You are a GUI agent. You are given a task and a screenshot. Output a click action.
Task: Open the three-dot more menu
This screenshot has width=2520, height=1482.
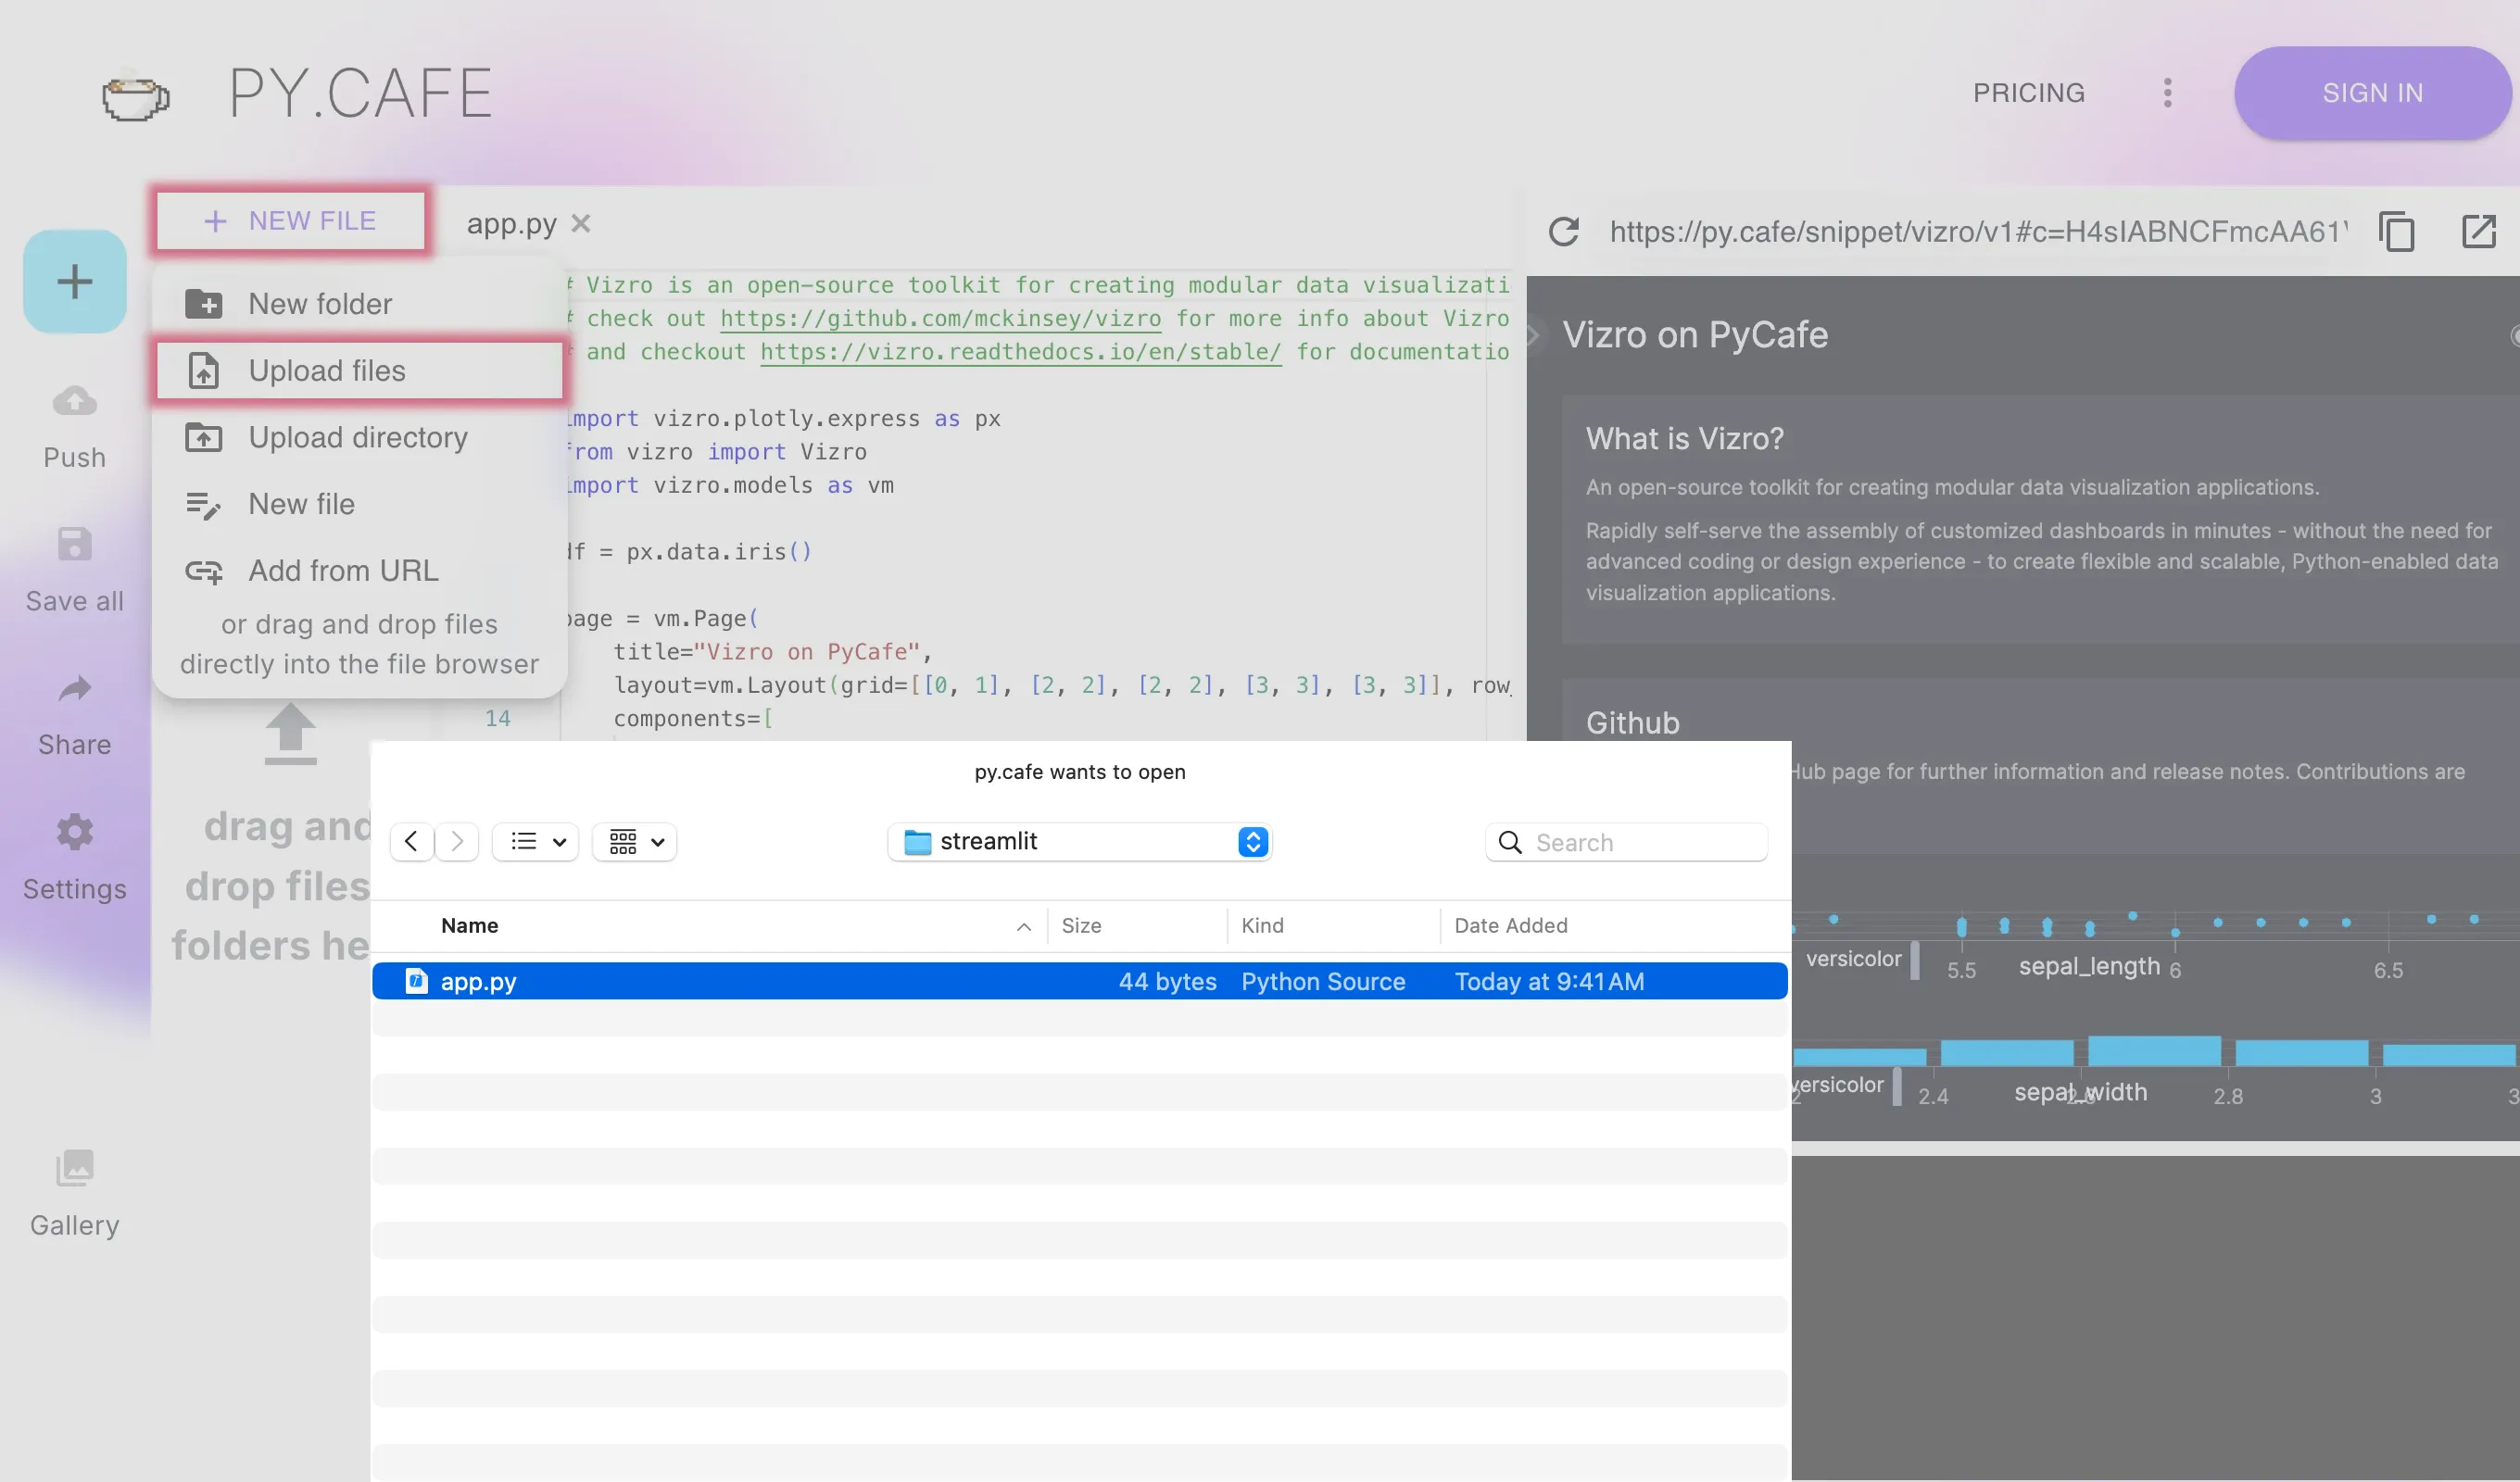(2167, 93)
